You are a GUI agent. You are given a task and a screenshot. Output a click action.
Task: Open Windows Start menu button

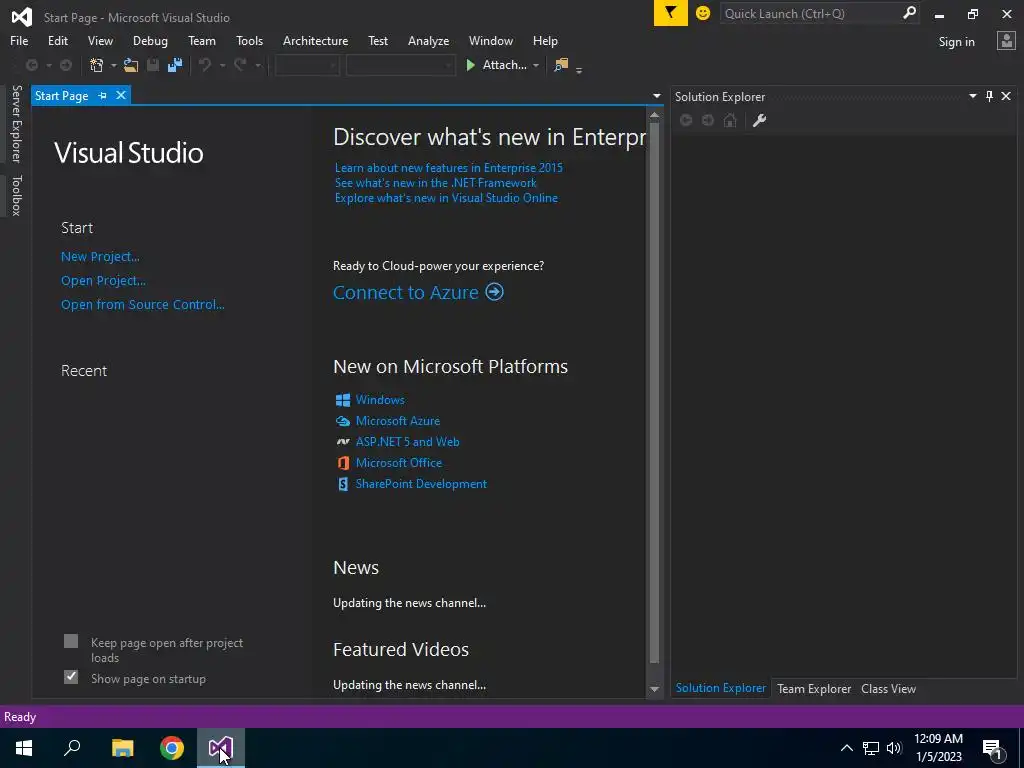24,748
